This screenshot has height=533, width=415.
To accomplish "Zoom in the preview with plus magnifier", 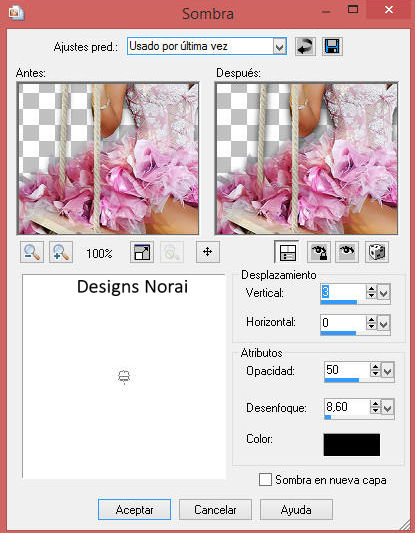I will tap(61, 252).
